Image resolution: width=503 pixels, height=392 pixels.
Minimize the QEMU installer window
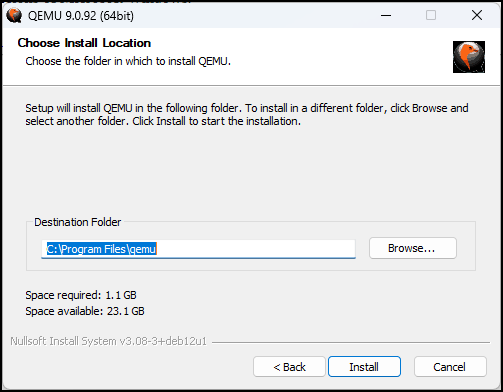point(386,15)
